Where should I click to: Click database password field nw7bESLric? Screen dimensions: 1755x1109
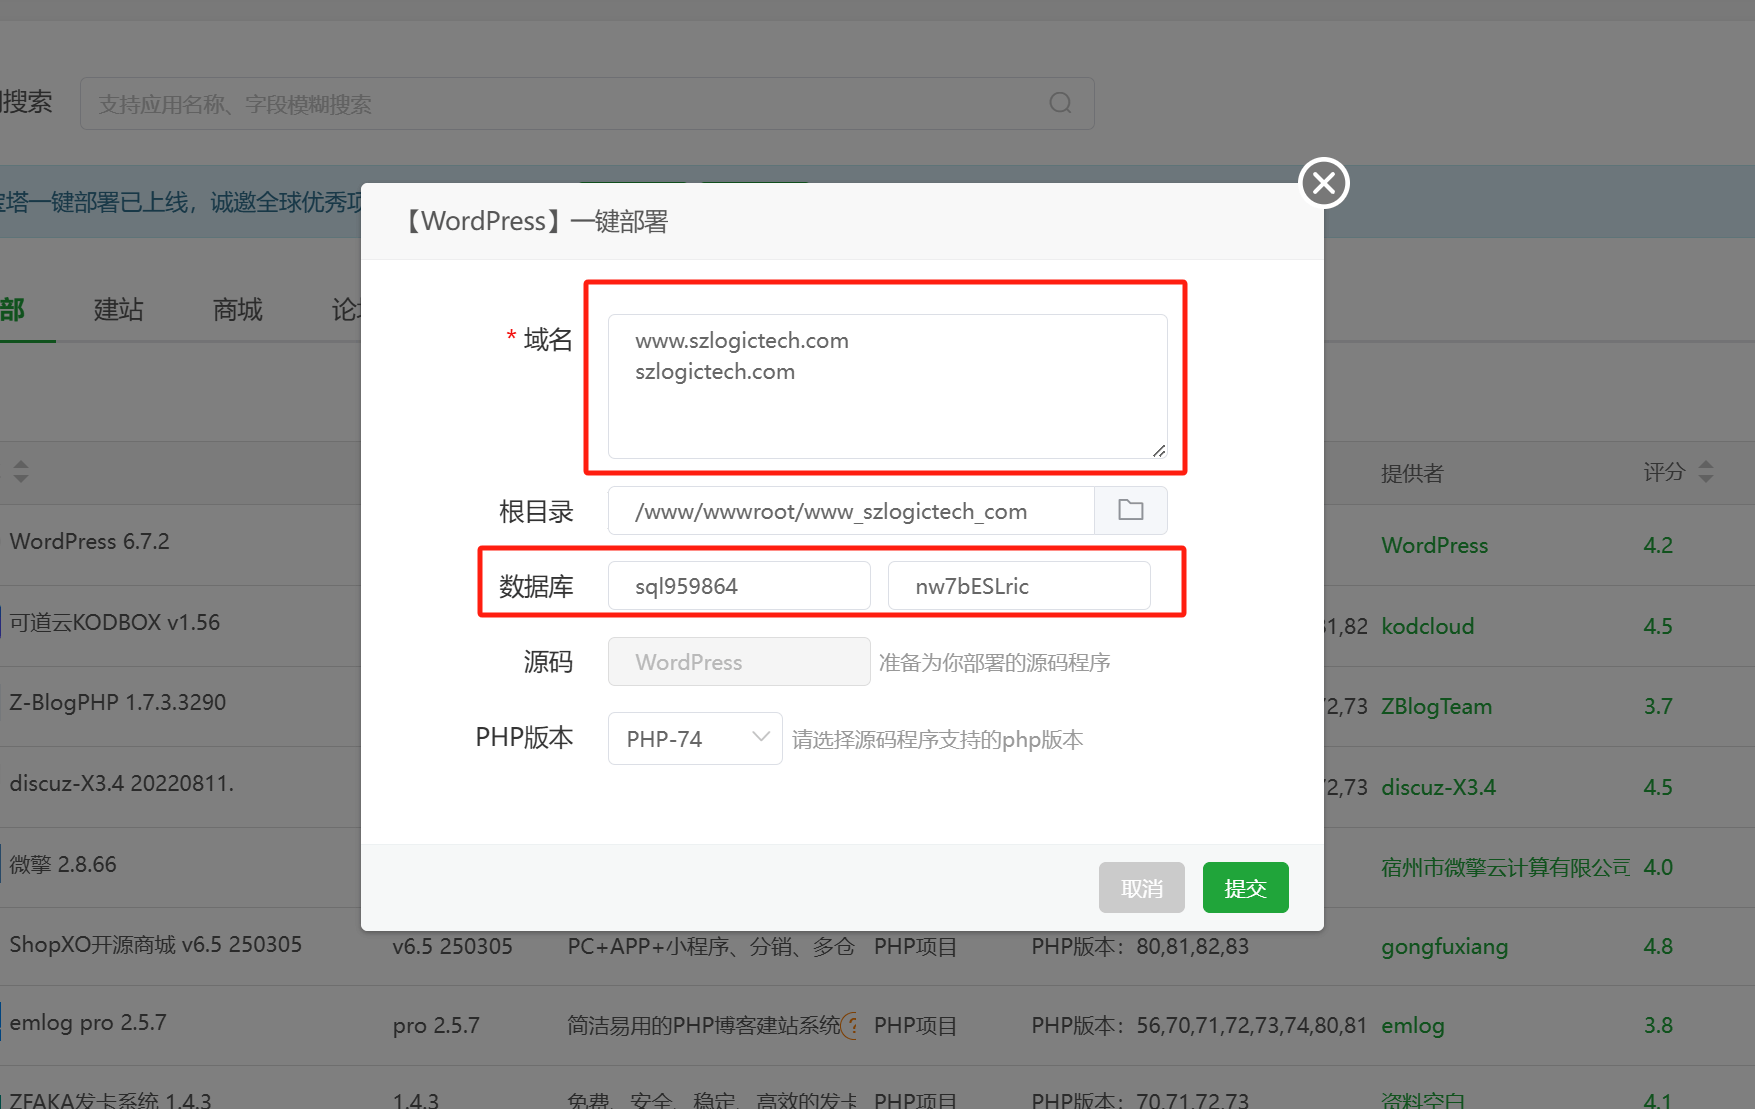click(x=1019, y=586)
